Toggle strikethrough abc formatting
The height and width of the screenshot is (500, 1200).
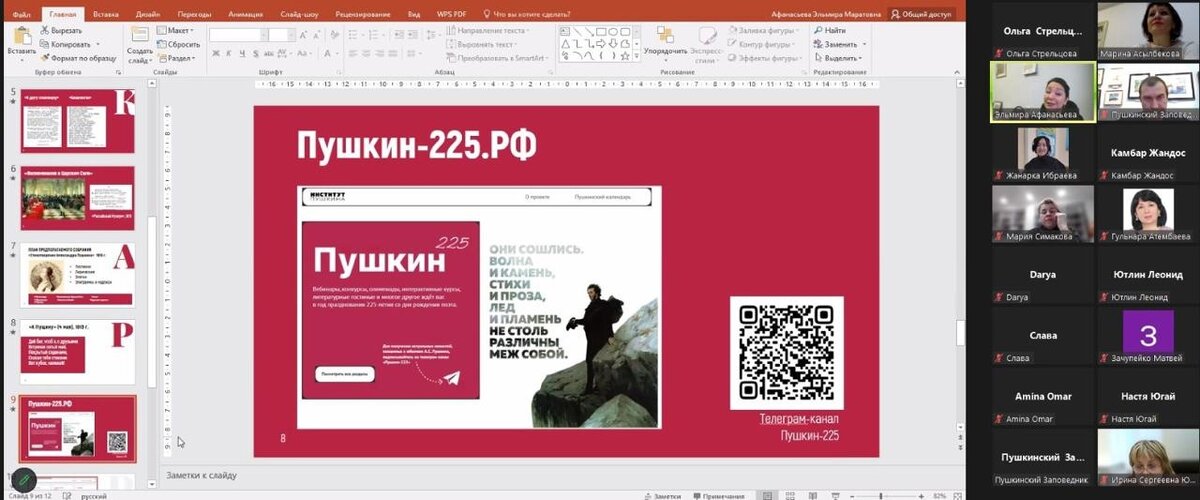(x=268, y=54)
